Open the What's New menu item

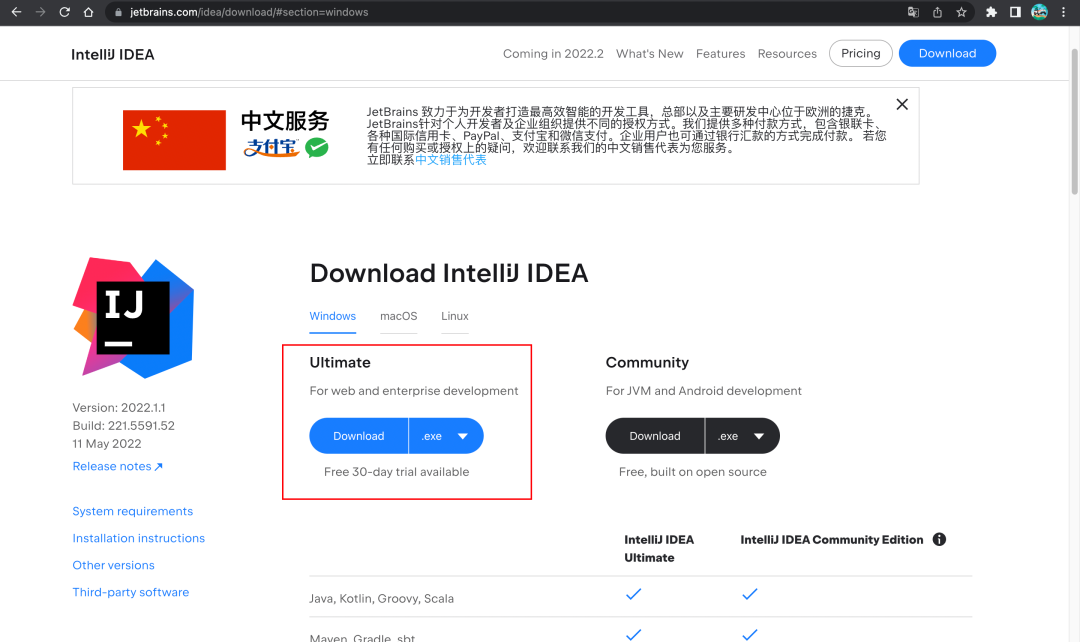[650, 54]
